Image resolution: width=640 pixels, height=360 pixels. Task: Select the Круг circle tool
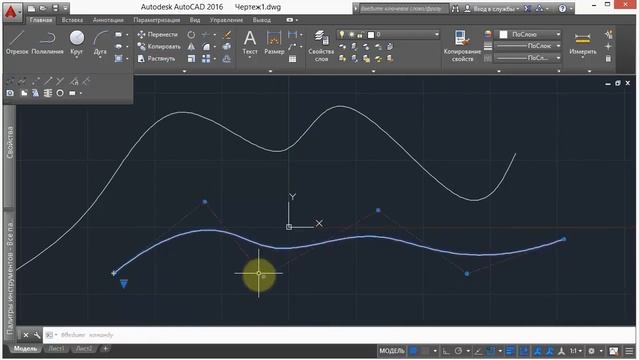coord(76,41)
